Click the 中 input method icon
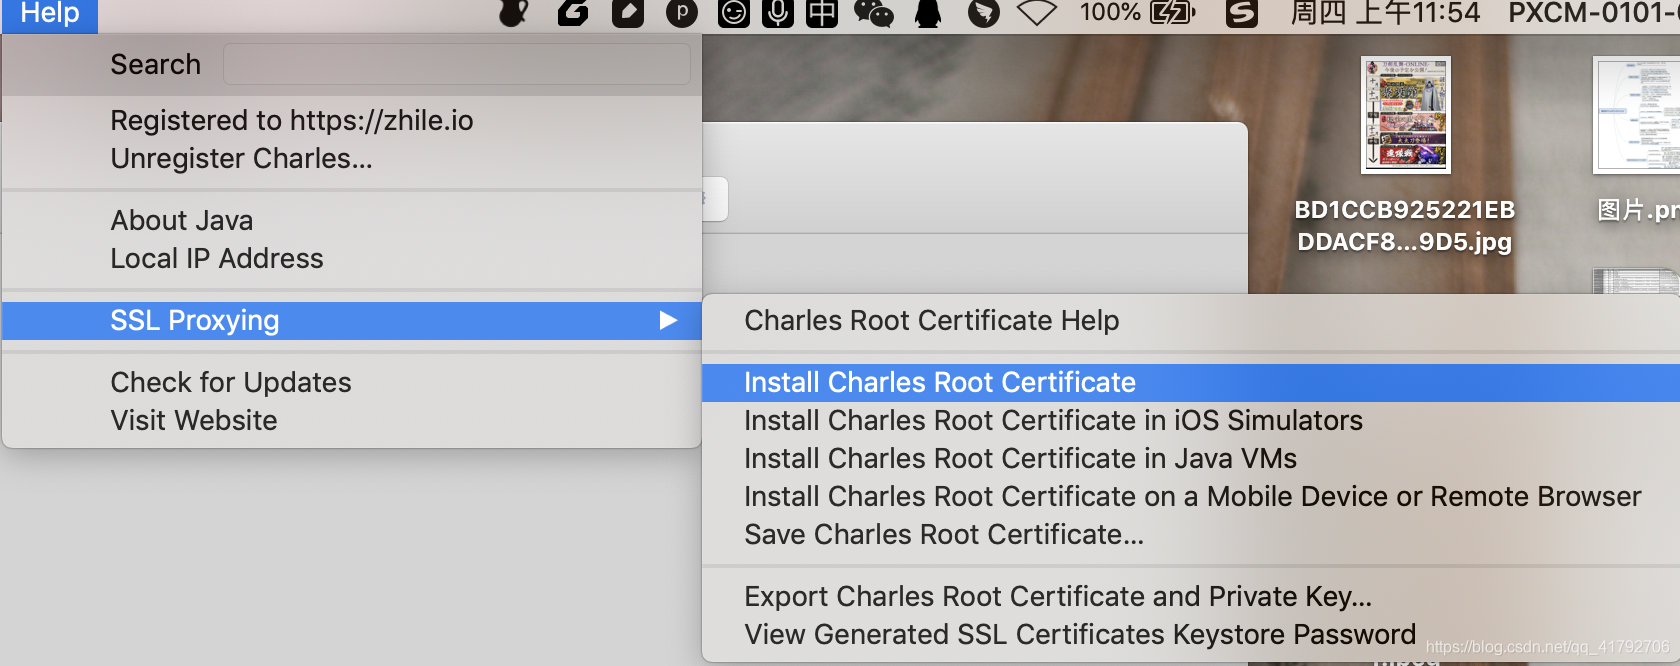Screen dimensions: 1680x666 click(822, 13)
